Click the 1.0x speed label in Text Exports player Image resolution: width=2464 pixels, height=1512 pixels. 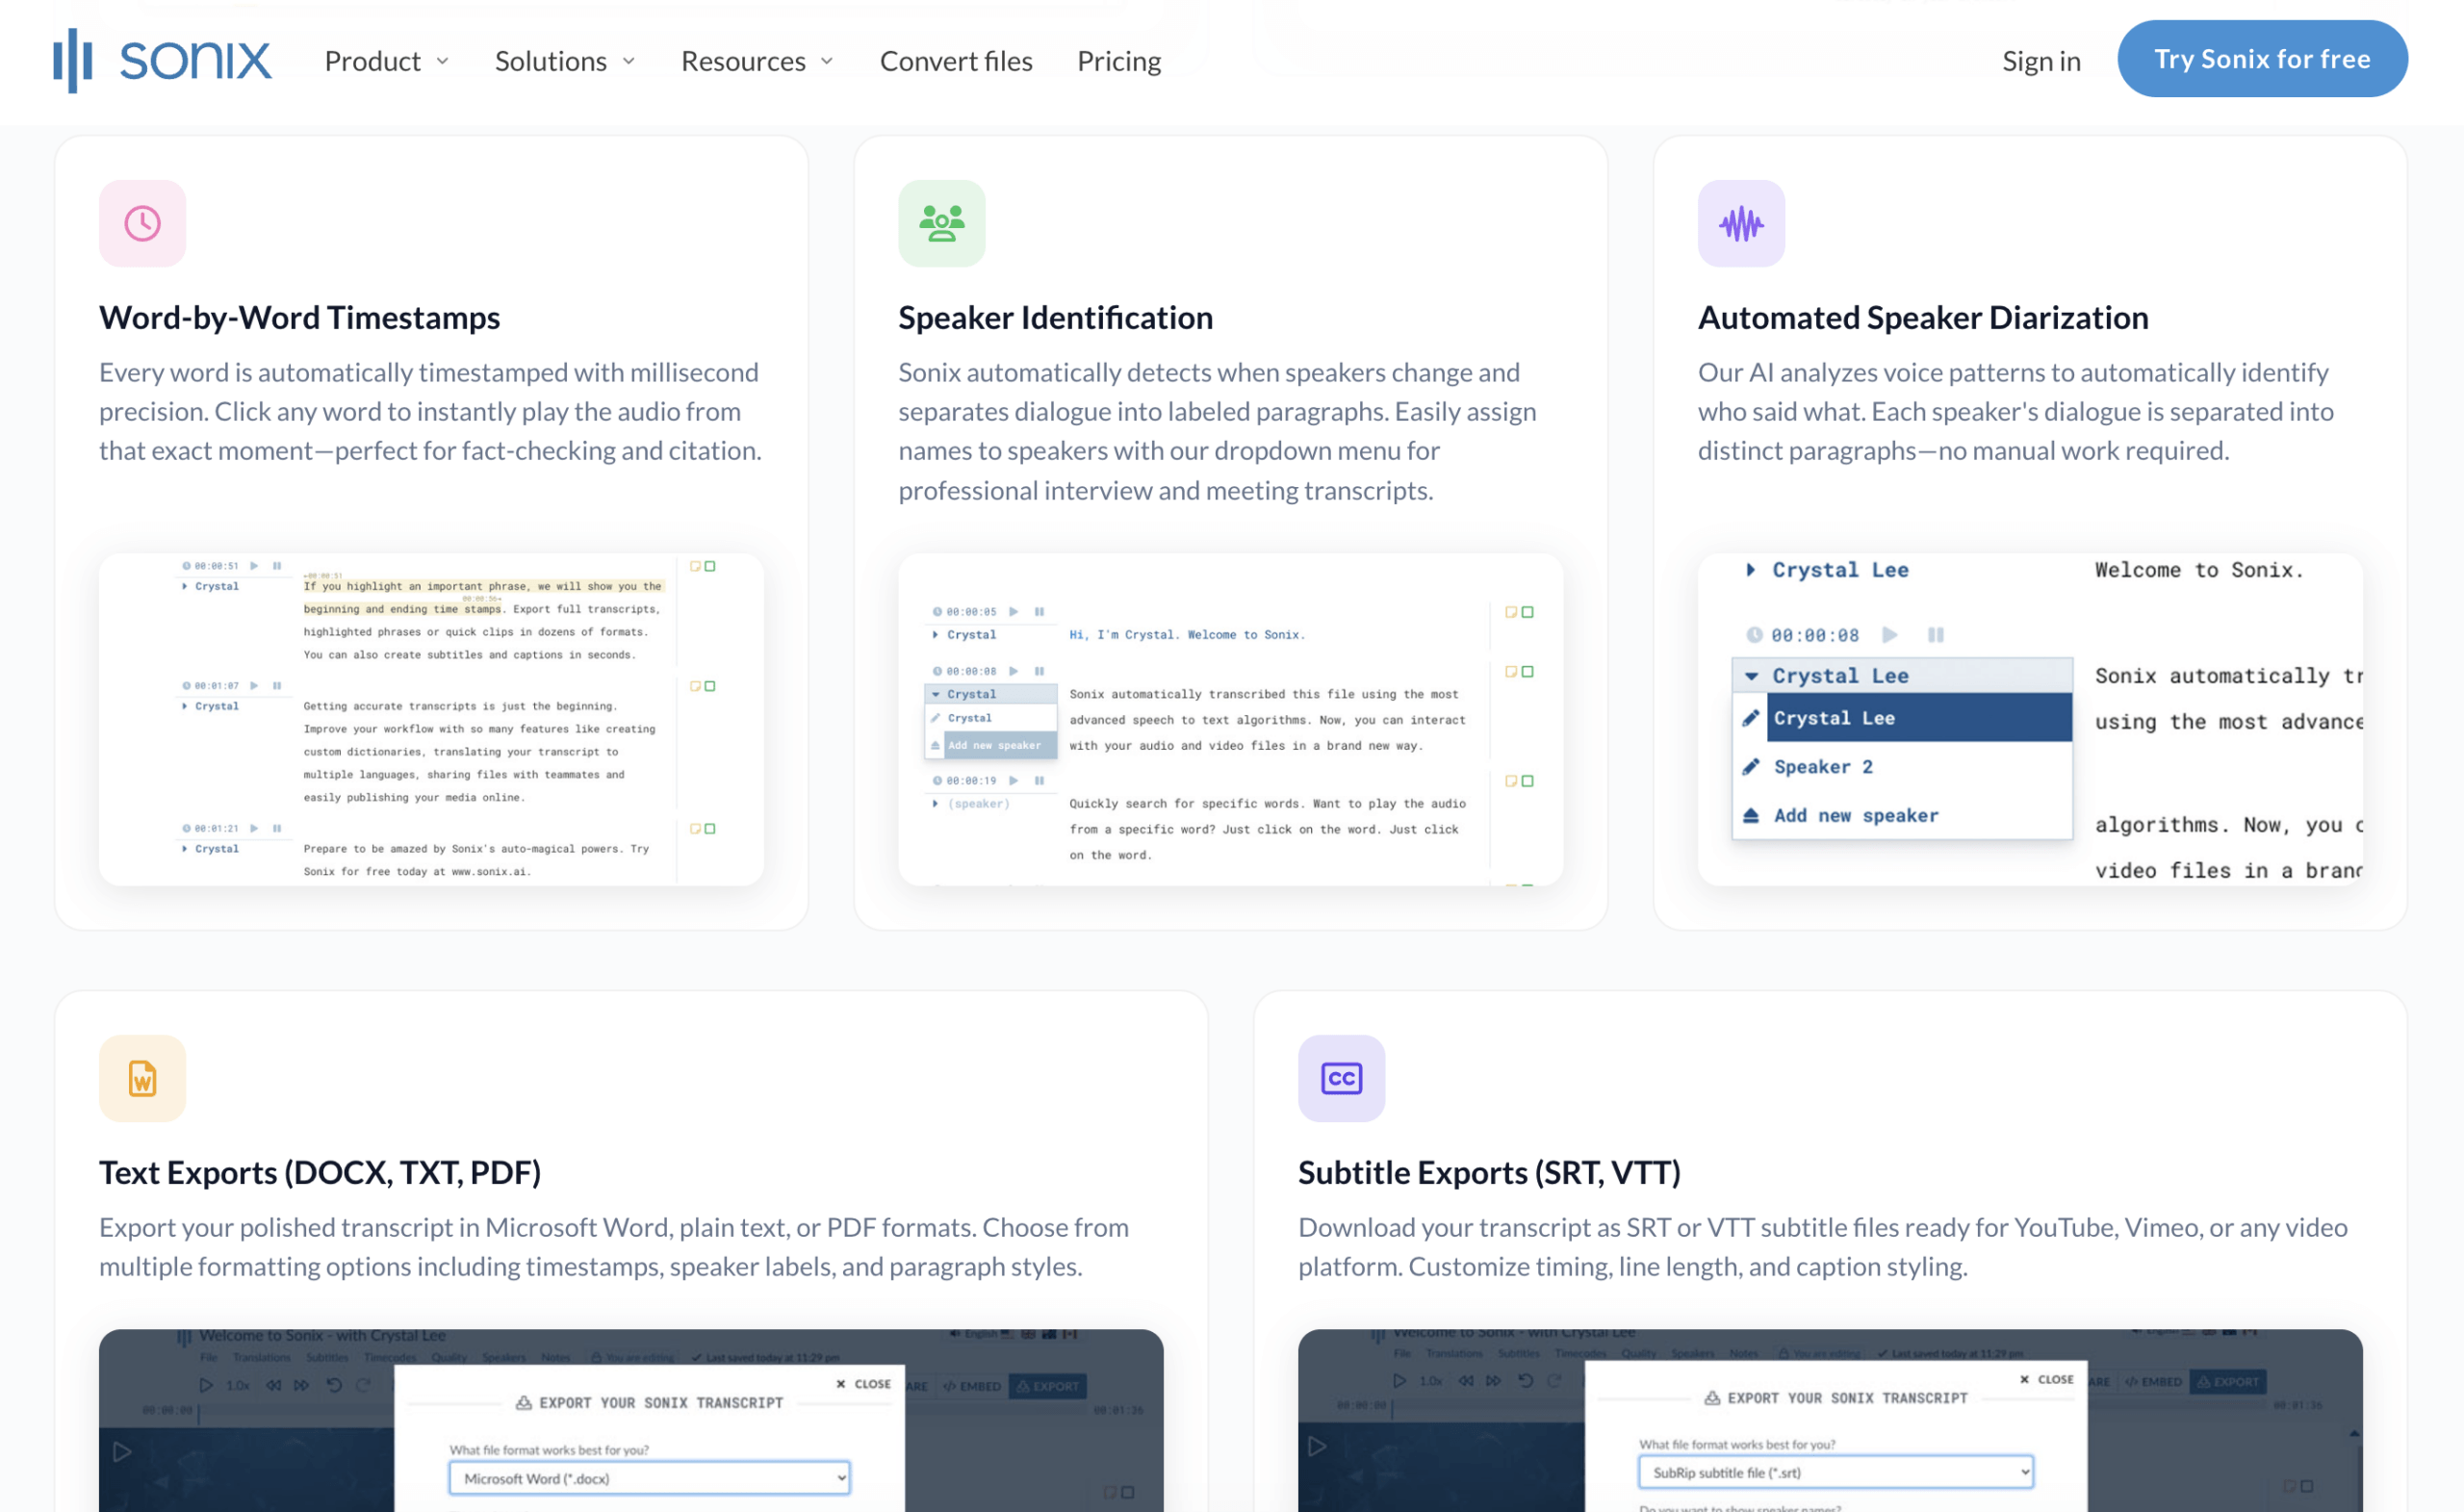click(x=238, y=1386)
